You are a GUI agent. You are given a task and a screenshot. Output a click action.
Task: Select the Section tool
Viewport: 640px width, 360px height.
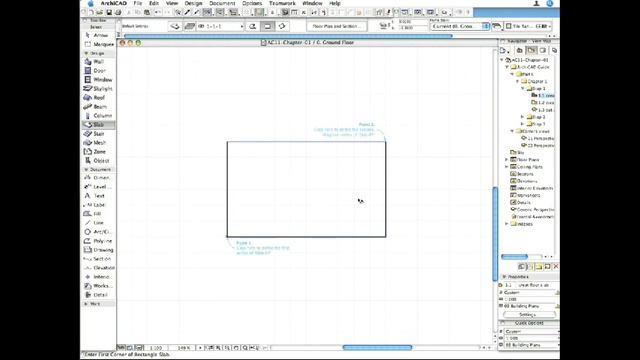pyautogui.click(x=98, y=259)
